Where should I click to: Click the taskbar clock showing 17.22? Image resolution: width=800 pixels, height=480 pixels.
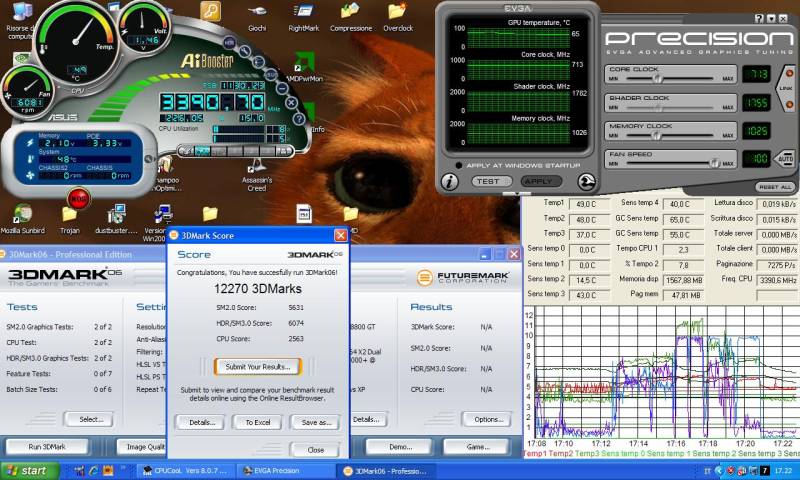point(784,471)
